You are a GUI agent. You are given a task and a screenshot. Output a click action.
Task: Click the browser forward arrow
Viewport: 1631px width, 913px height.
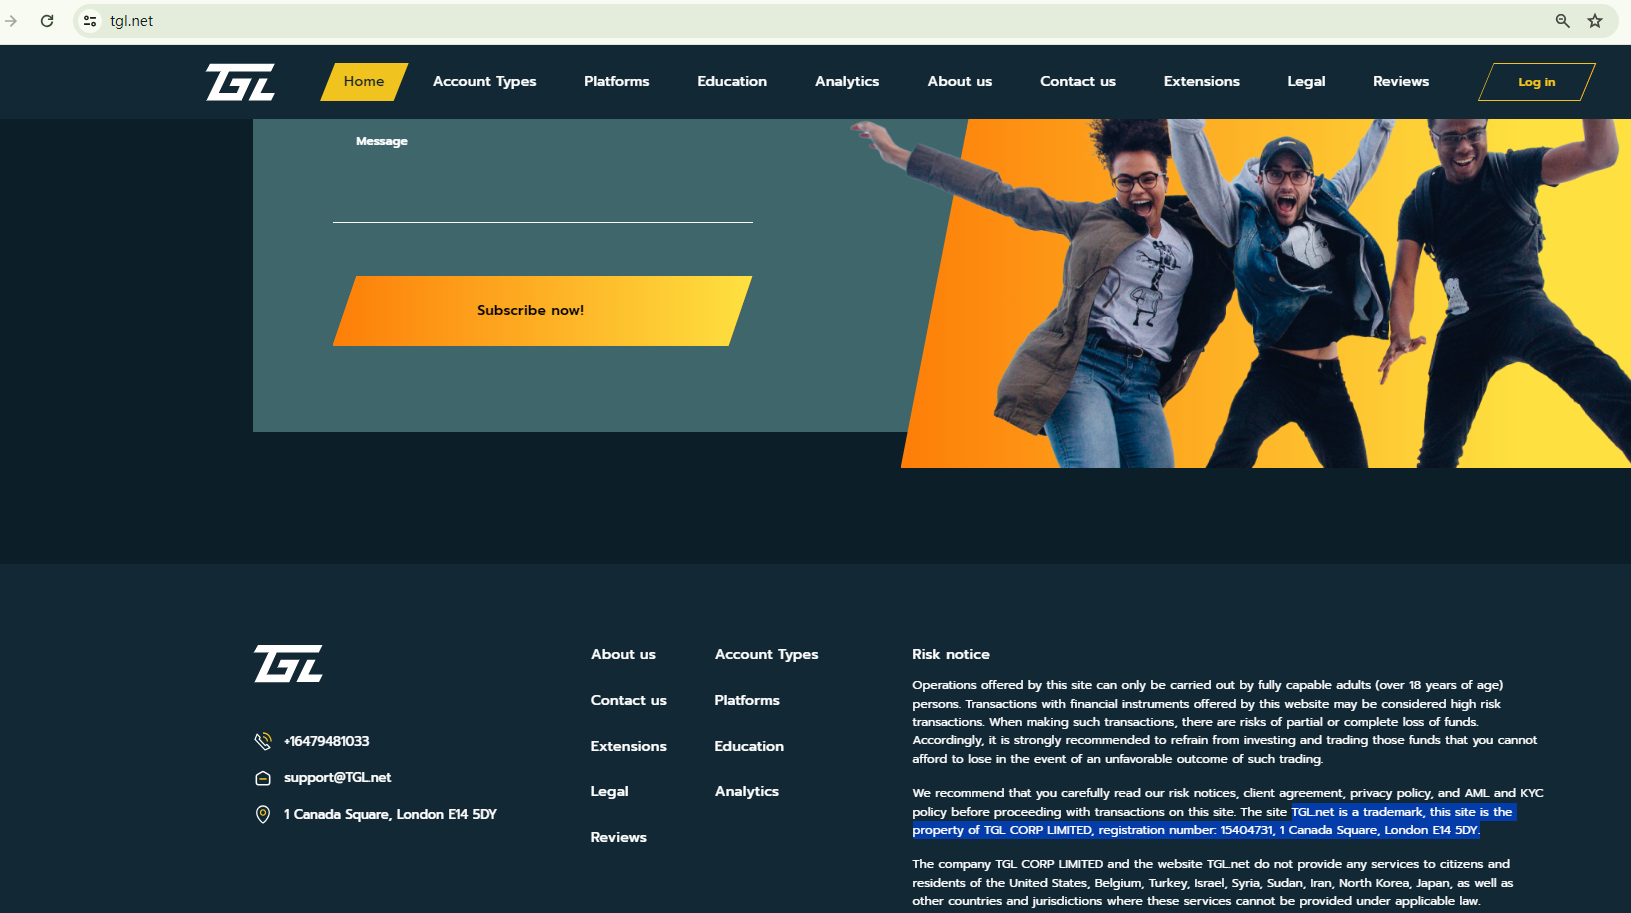(x=11, y=21)
